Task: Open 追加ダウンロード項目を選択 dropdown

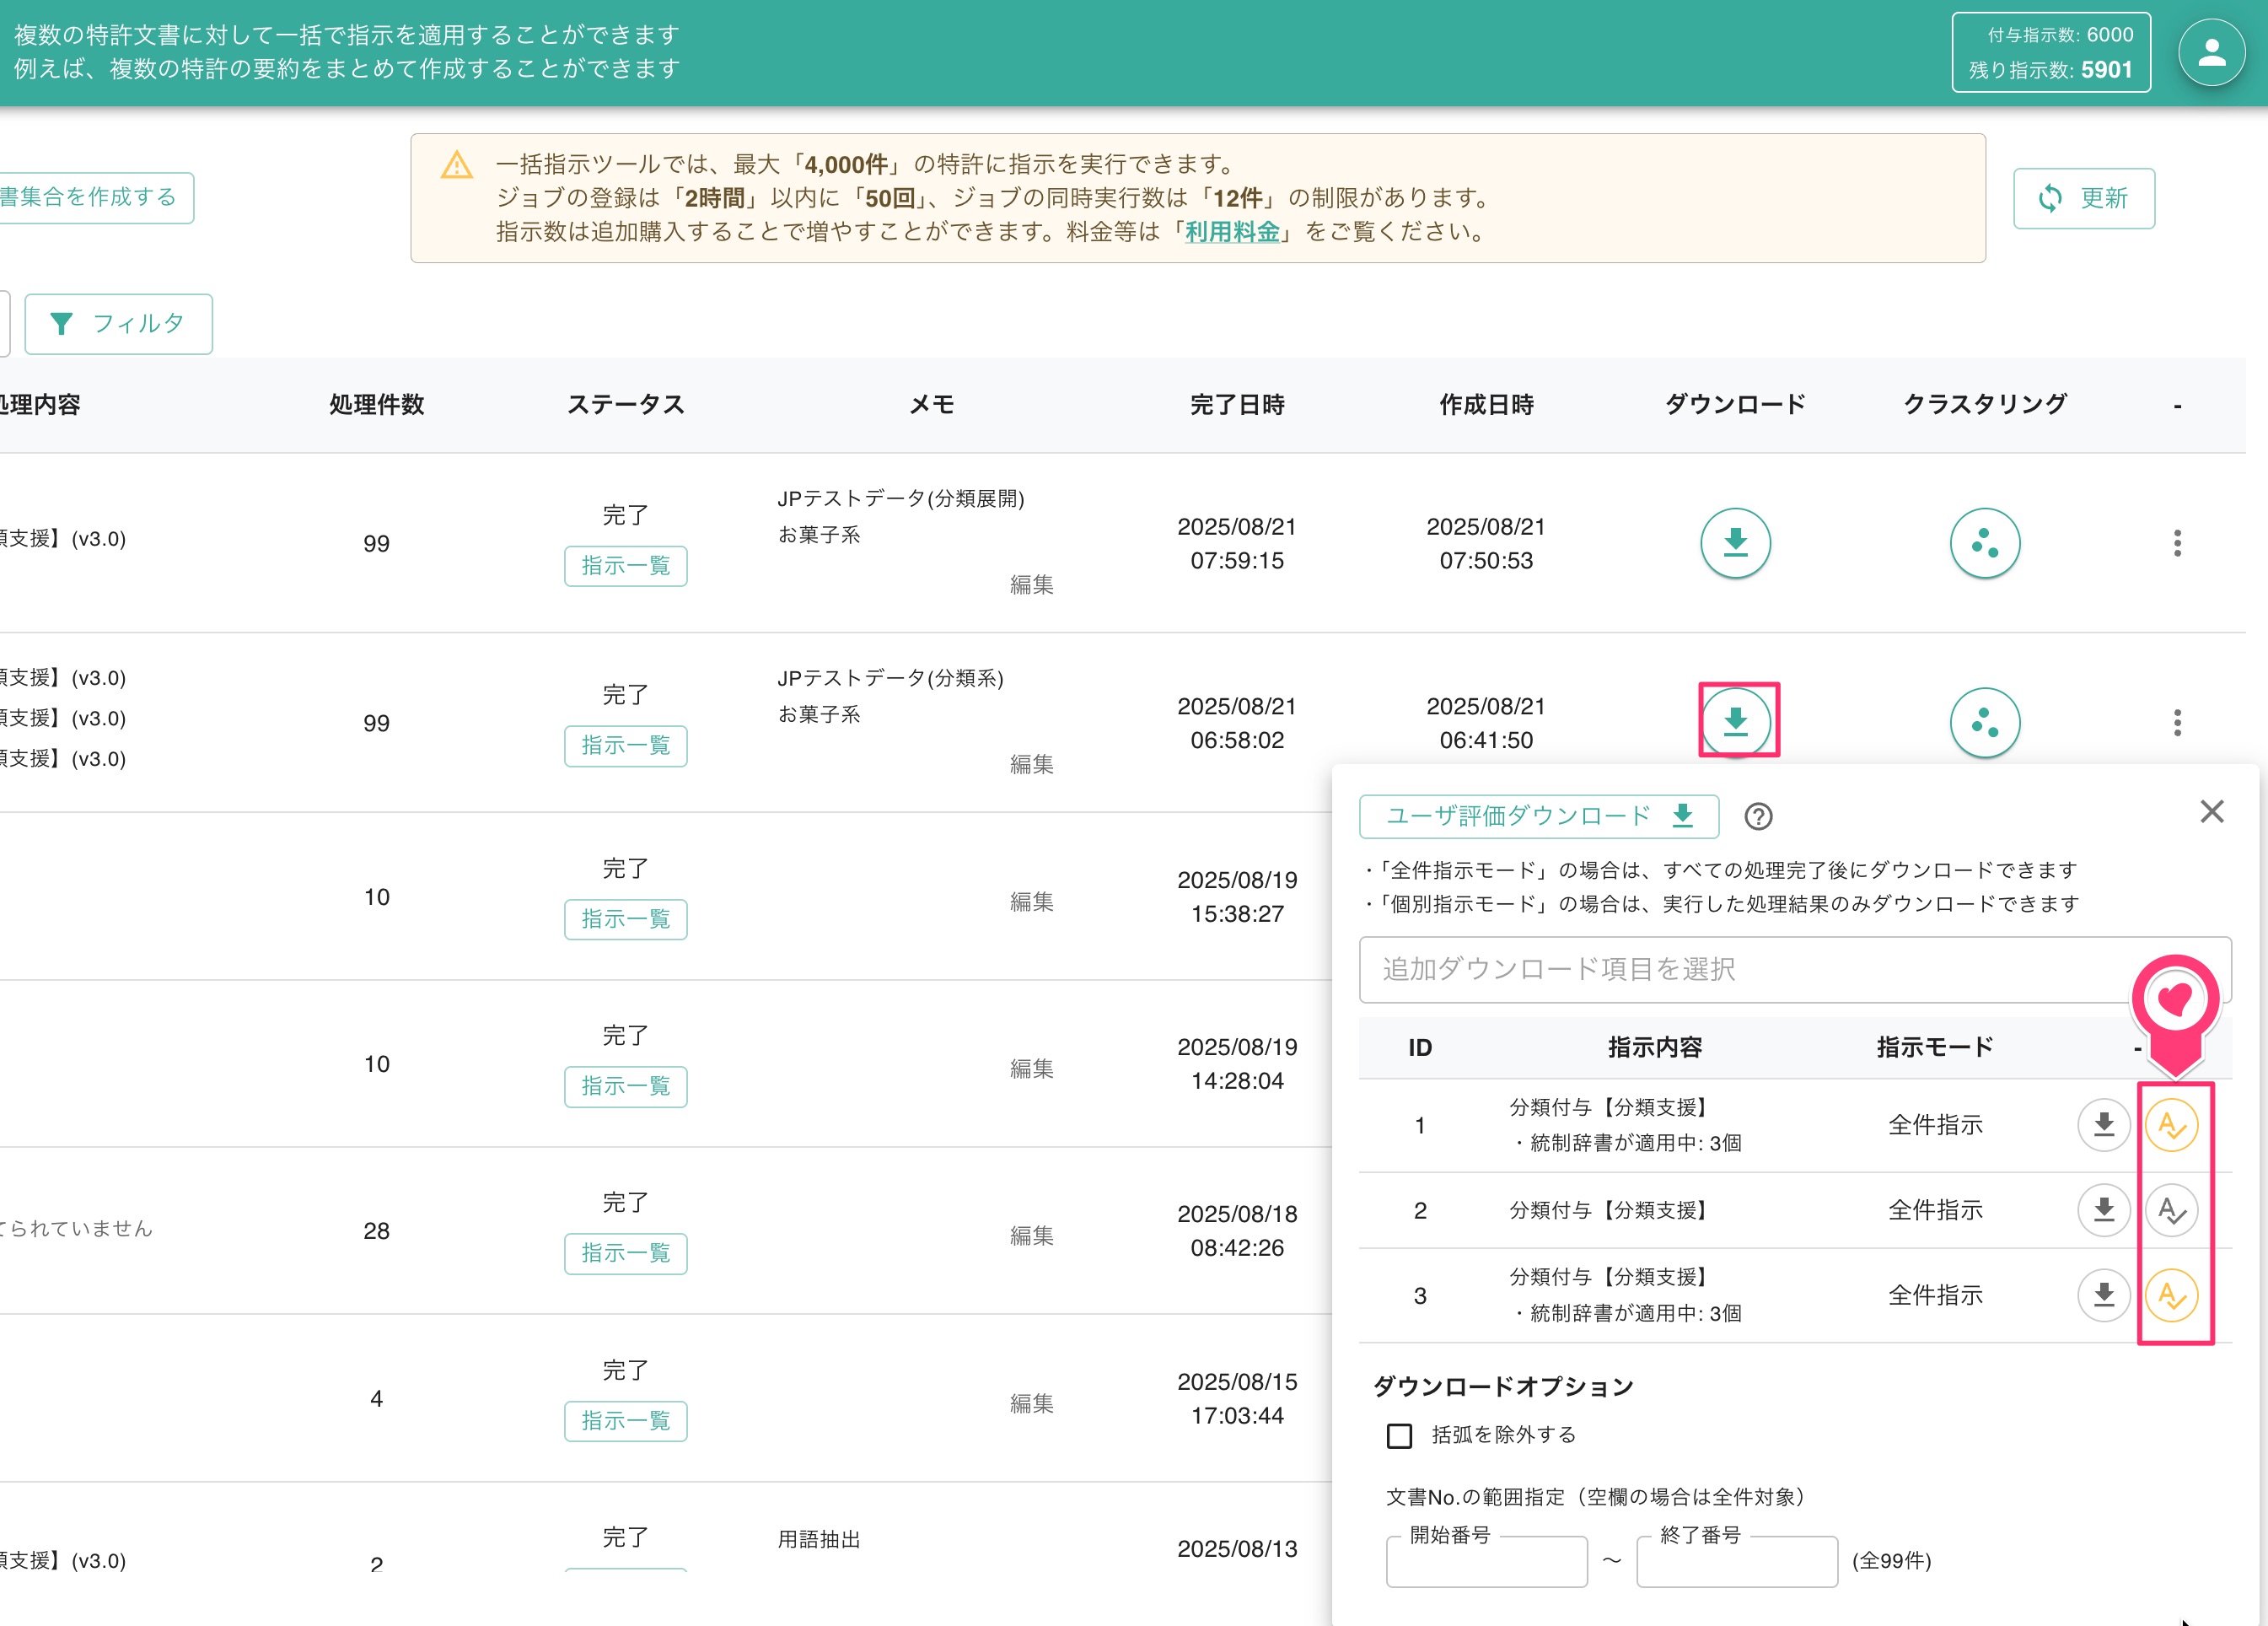Action: pyautogui.click(x=1794, y=969)
